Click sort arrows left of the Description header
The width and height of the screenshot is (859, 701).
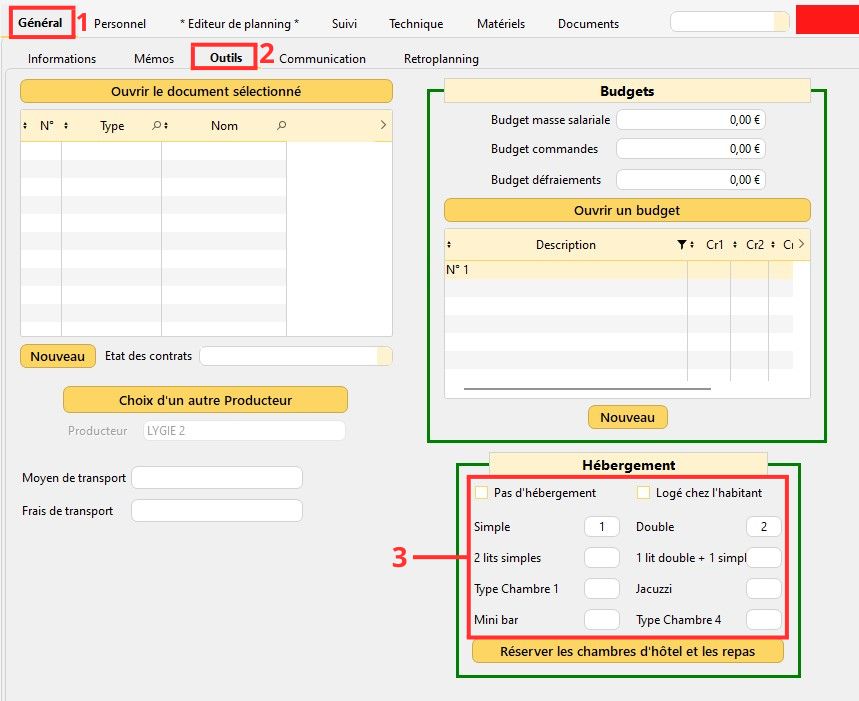(x=449, y=245)
